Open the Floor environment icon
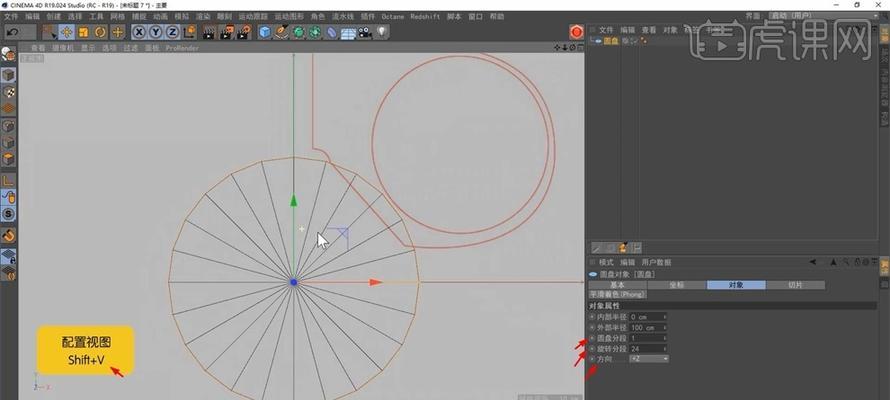Image resolution: width=890 pixels, height=400 pixels. (x=348, y=33)
